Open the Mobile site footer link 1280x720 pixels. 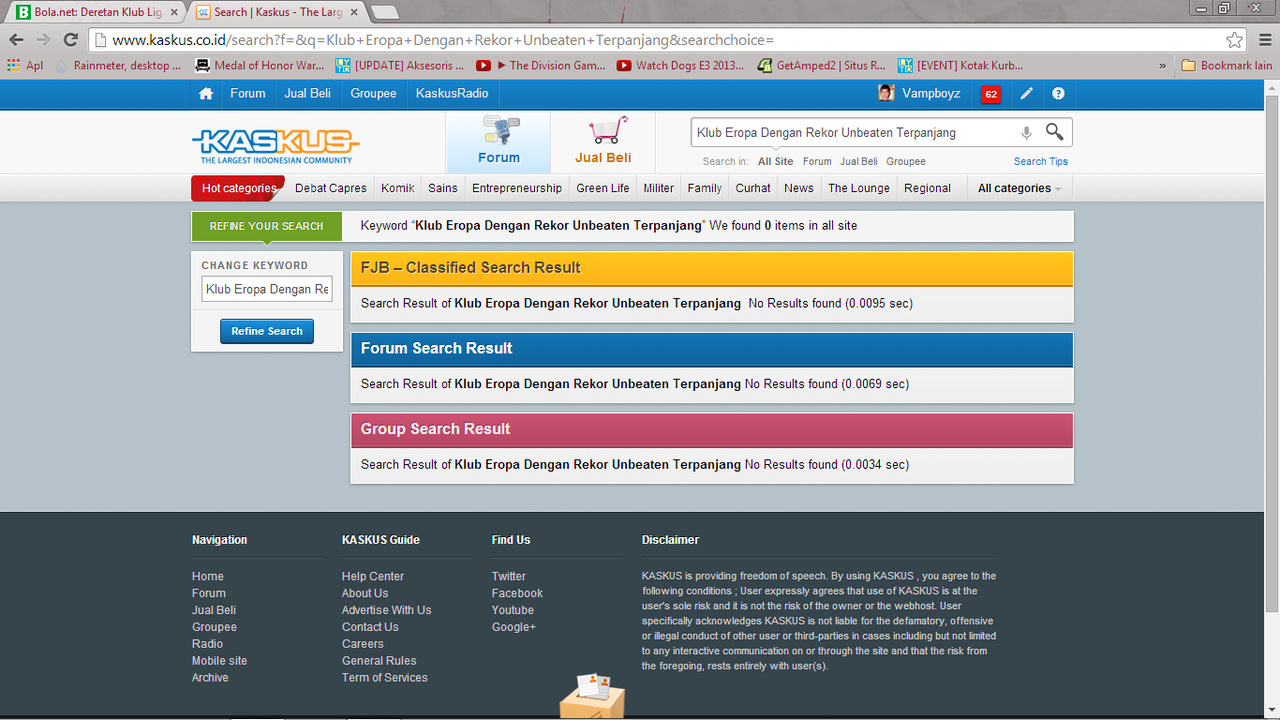pos(219,661)
